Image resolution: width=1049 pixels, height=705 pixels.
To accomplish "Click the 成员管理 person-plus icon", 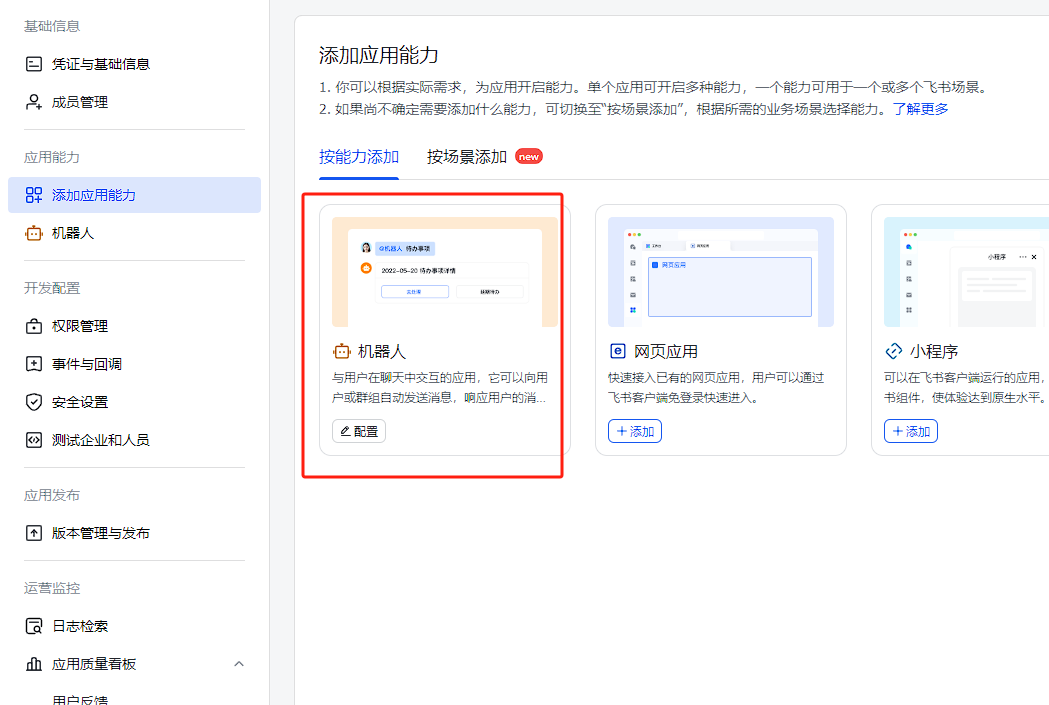I will pos(33,102).
